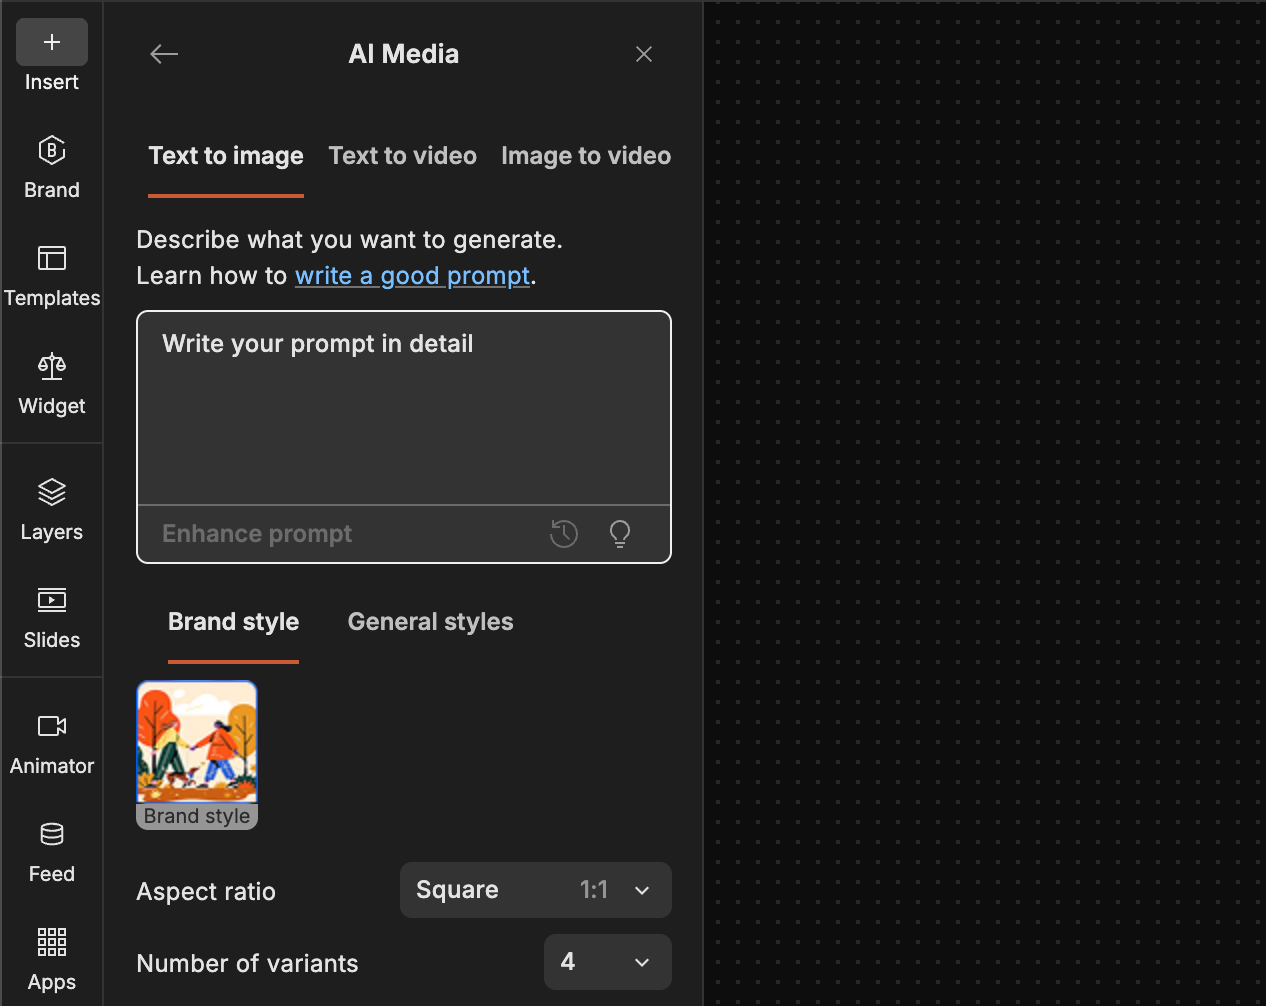Expand the Square aspect ratio dropdown
1266x1006 pixels.
click(535, 890)
